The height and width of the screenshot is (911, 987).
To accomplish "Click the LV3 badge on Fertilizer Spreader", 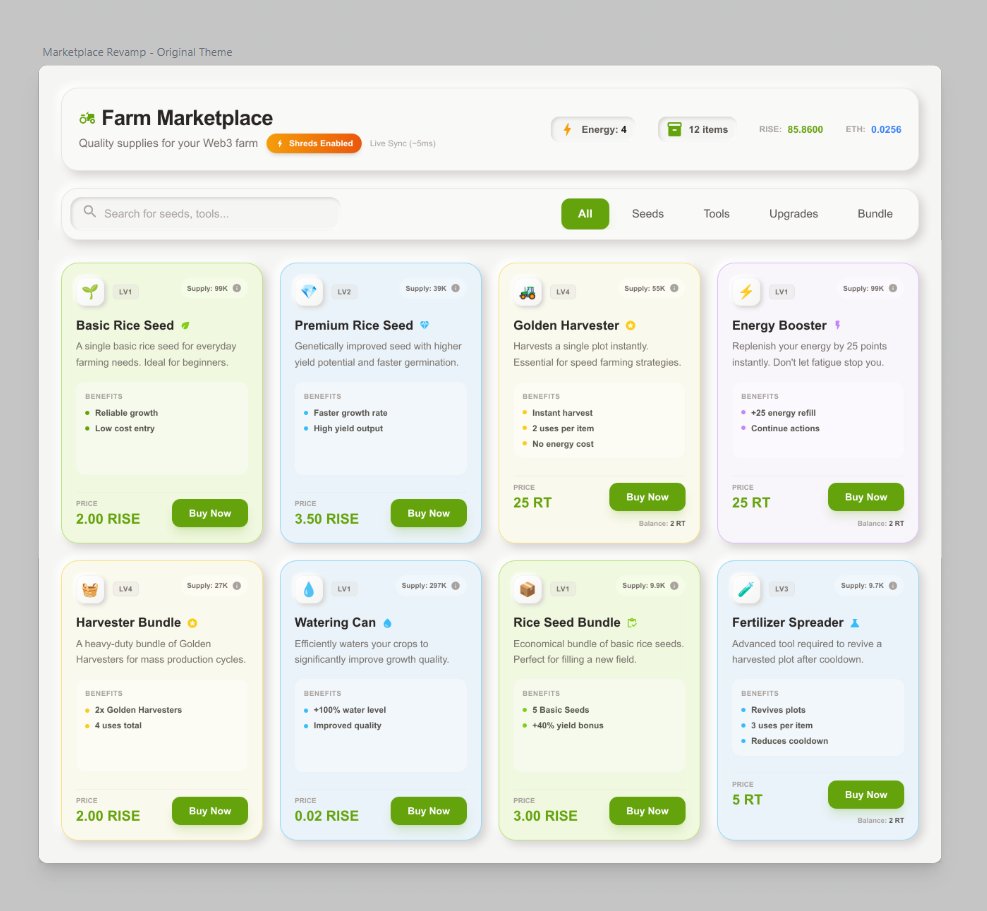I will (781, 589).
